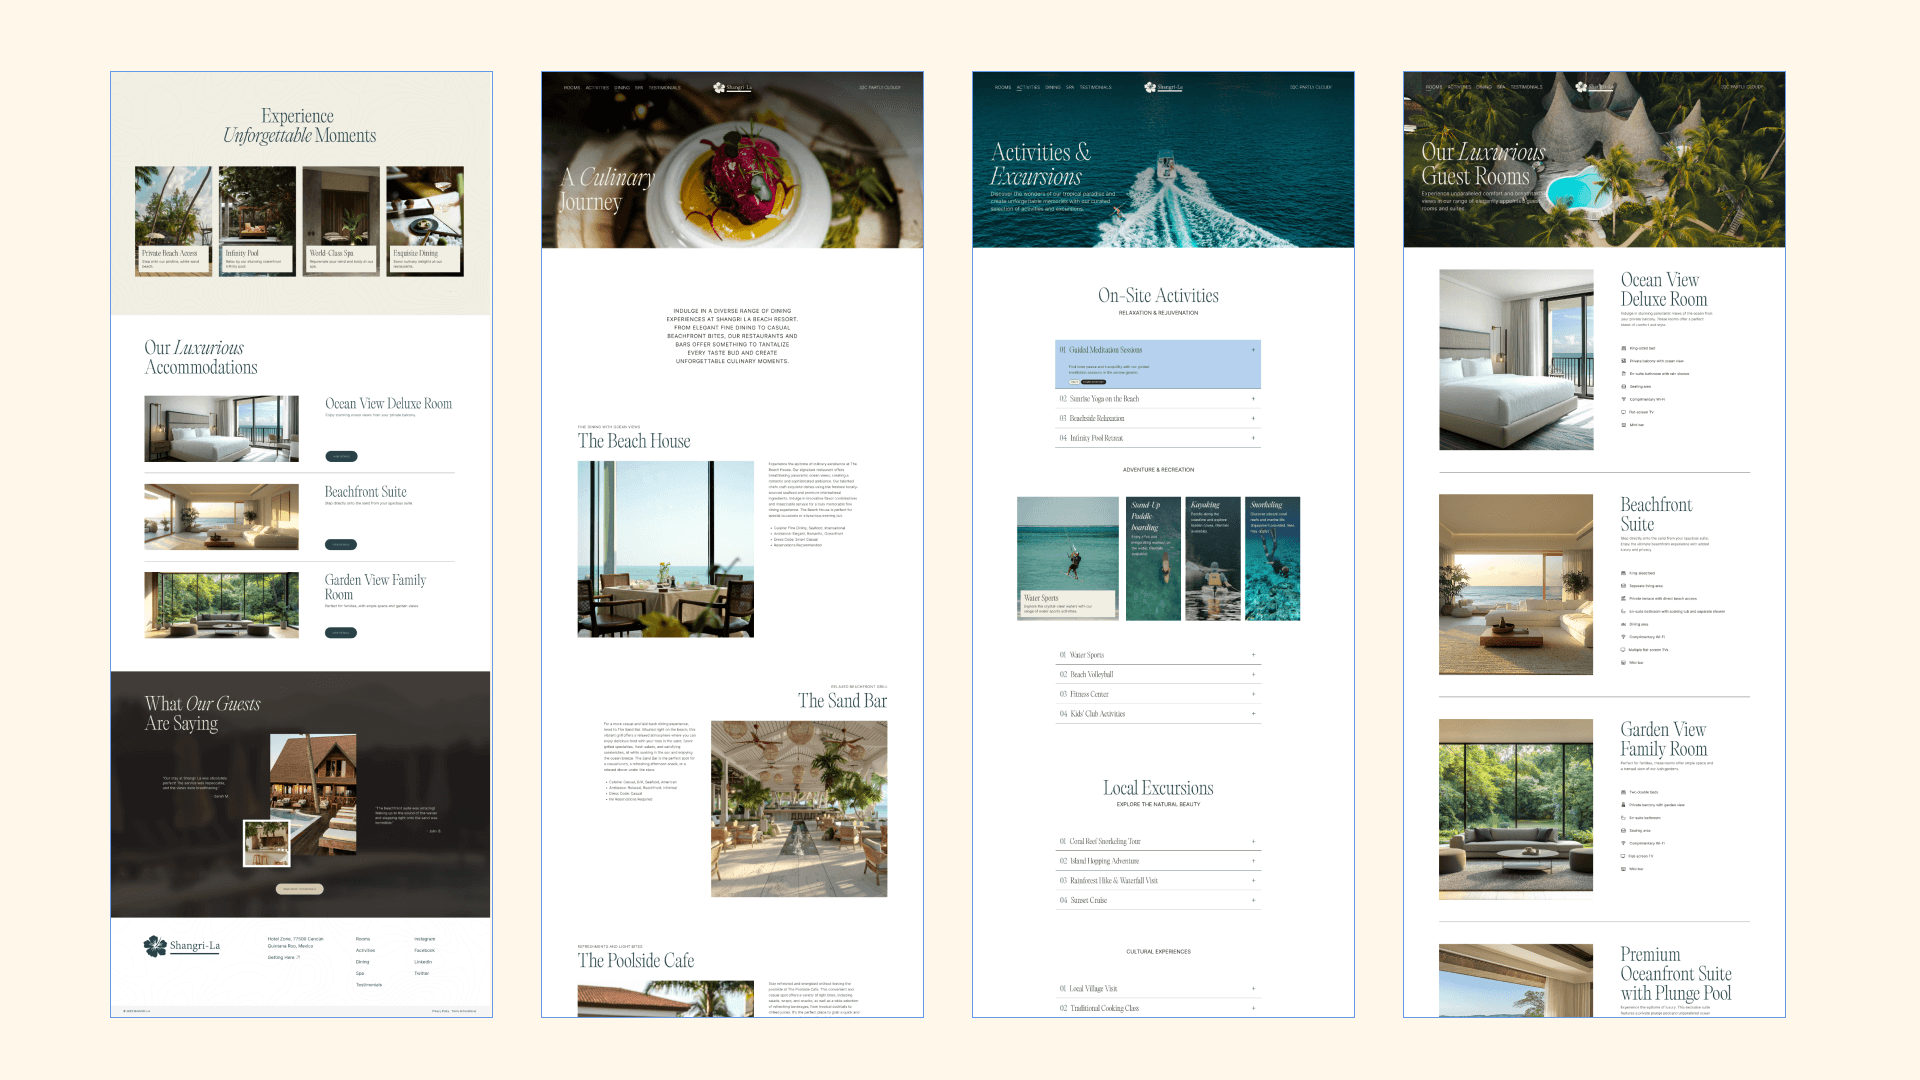Click the King-sized bed icon under Ocean View Deluxe Room
The image size is (1920, 1080).
(1623, 348)
